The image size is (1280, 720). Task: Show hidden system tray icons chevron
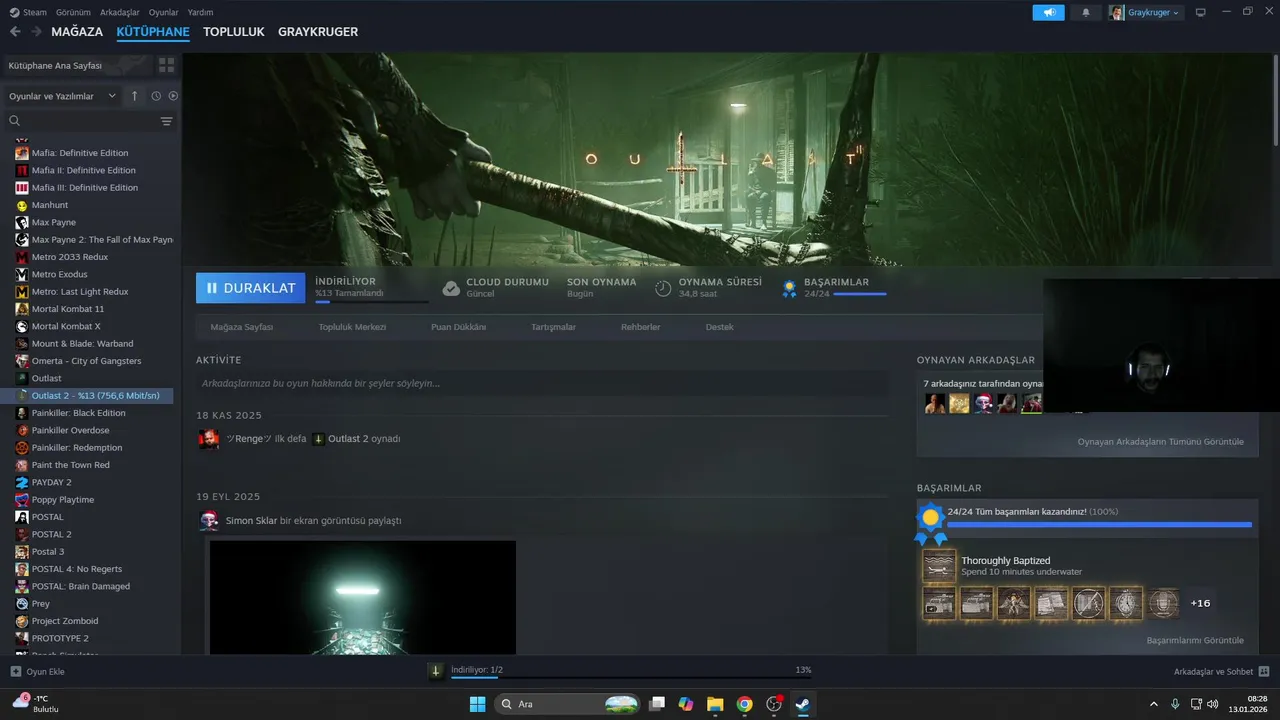point(1154,704)
